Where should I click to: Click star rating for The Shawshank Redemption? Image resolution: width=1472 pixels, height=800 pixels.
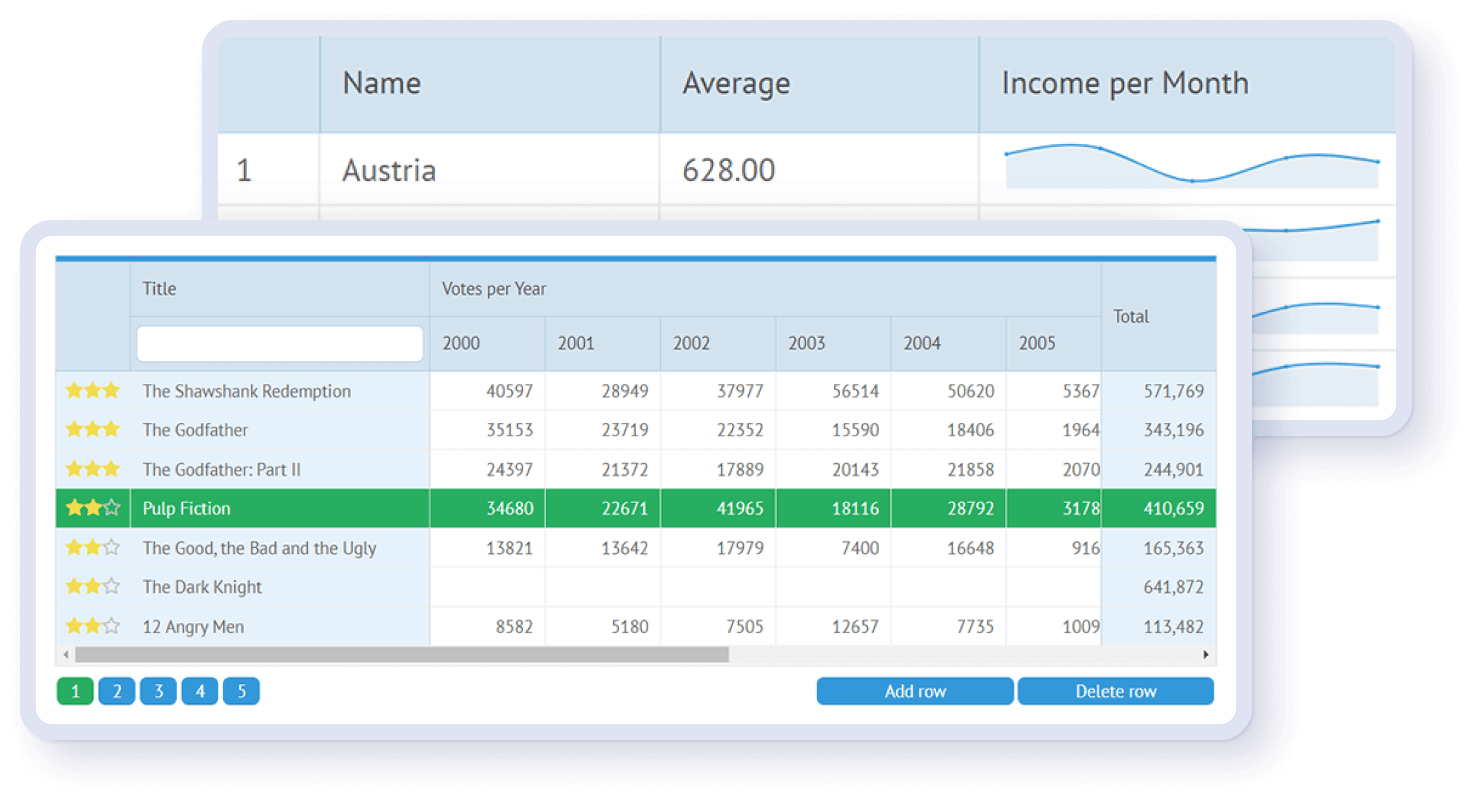click(x=92, y=391)
